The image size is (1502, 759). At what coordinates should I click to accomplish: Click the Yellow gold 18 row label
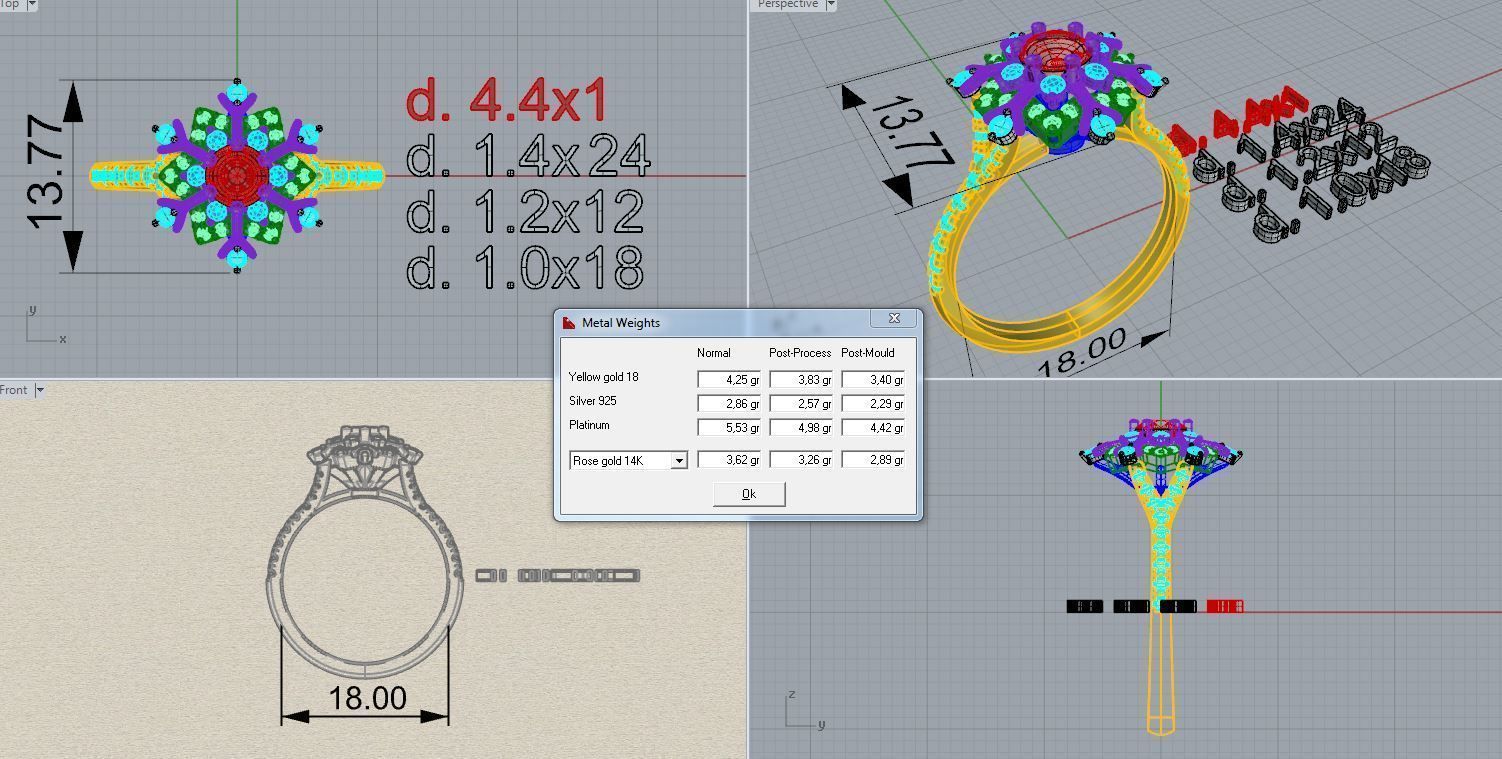tap(603, 377)
